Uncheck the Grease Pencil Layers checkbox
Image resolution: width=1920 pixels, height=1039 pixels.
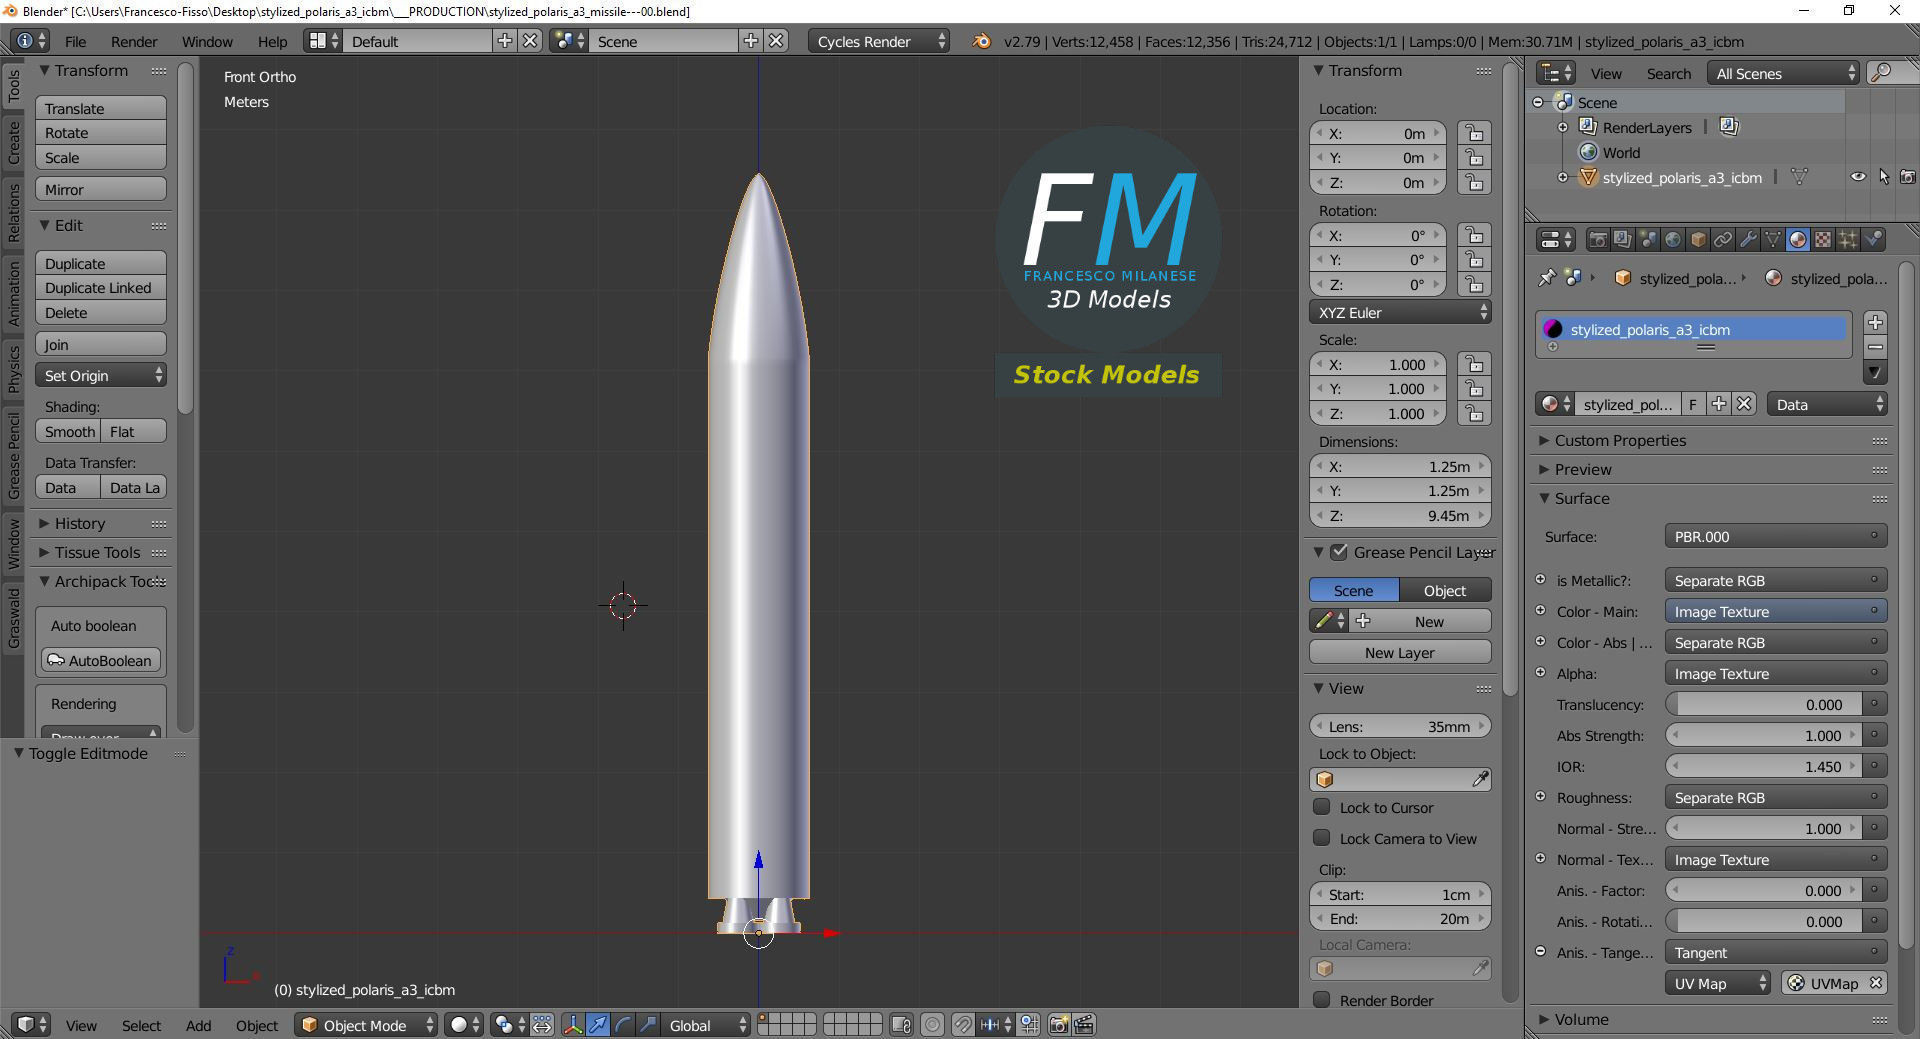[1339, 552]
